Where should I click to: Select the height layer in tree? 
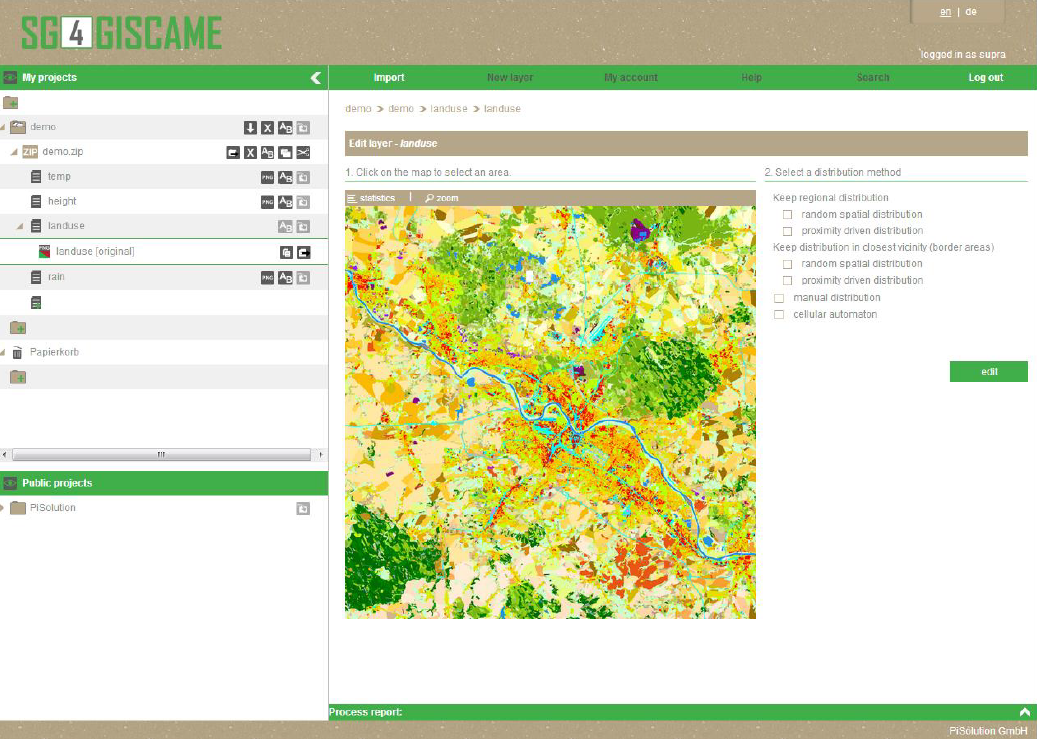62,201
